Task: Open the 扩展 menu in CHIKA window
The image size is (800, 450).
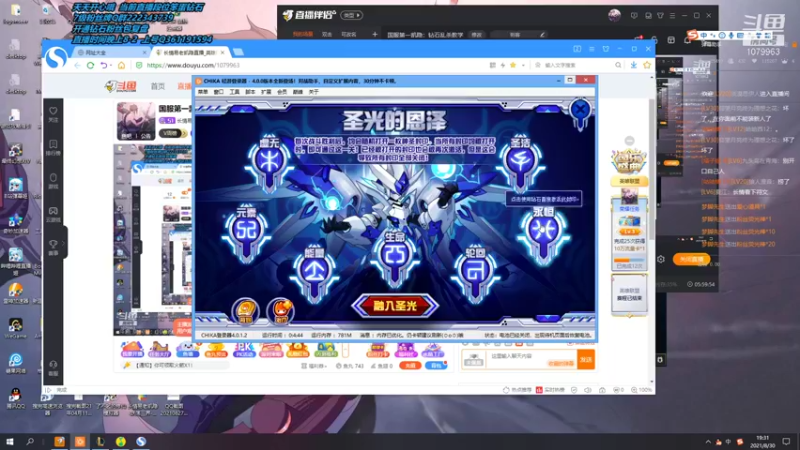Action: [x=266, y=92]
